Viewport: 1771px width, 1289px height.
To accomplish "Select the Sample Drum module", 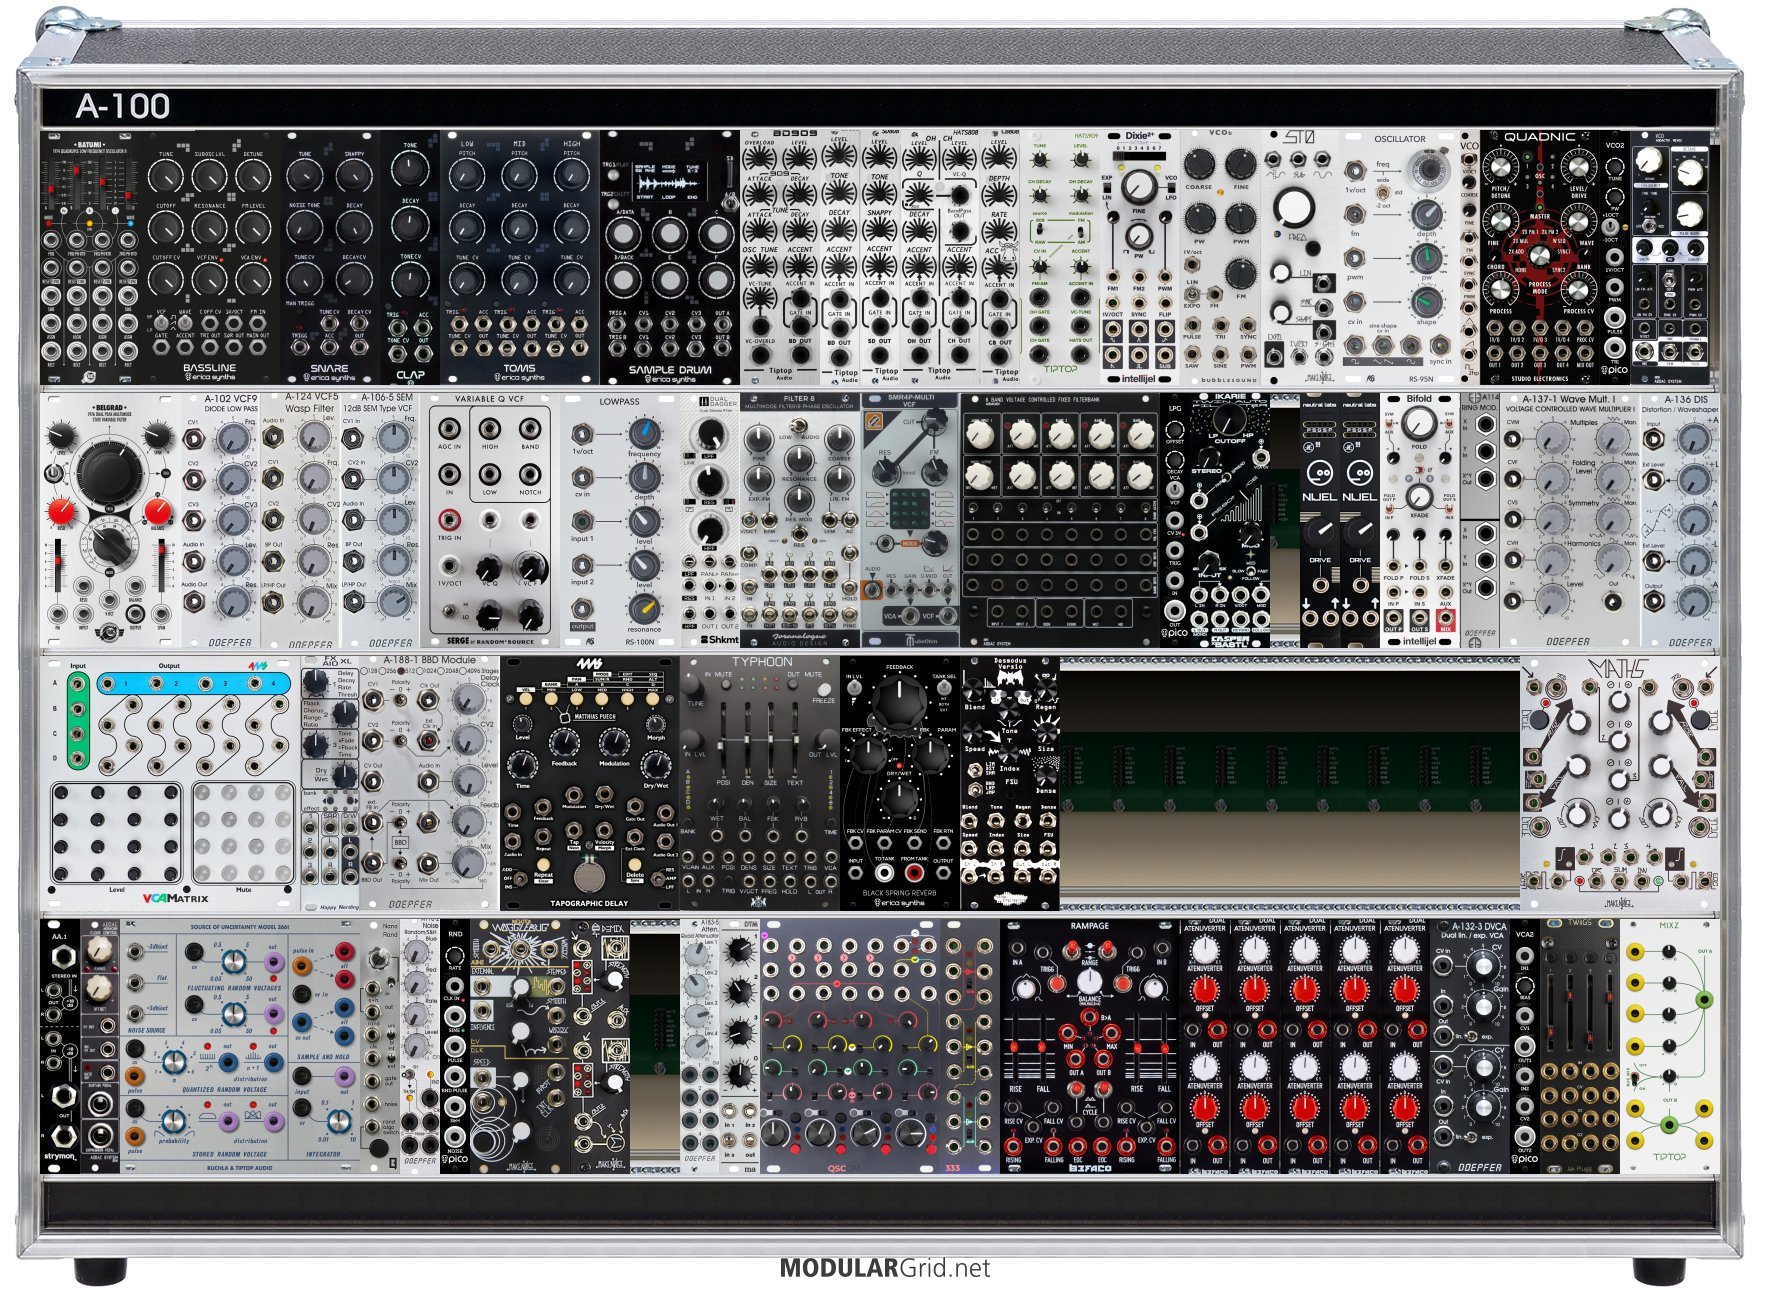I will tap(670, 258).
